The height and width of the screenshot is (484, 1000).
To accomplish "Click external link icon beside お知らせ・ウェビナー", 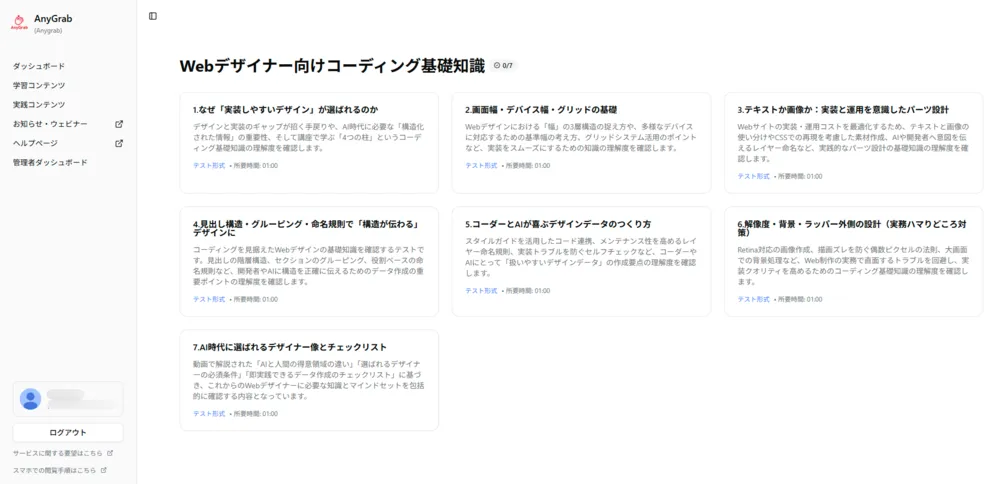I will coord(119,124).
